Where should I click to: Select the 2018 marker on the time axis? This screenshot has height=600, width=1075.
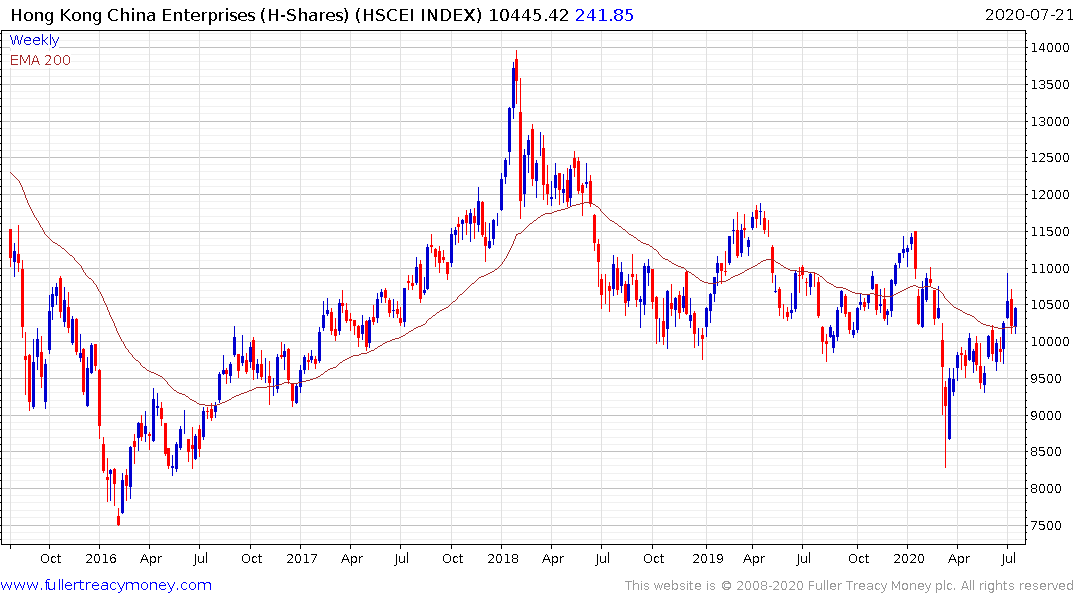502,558
